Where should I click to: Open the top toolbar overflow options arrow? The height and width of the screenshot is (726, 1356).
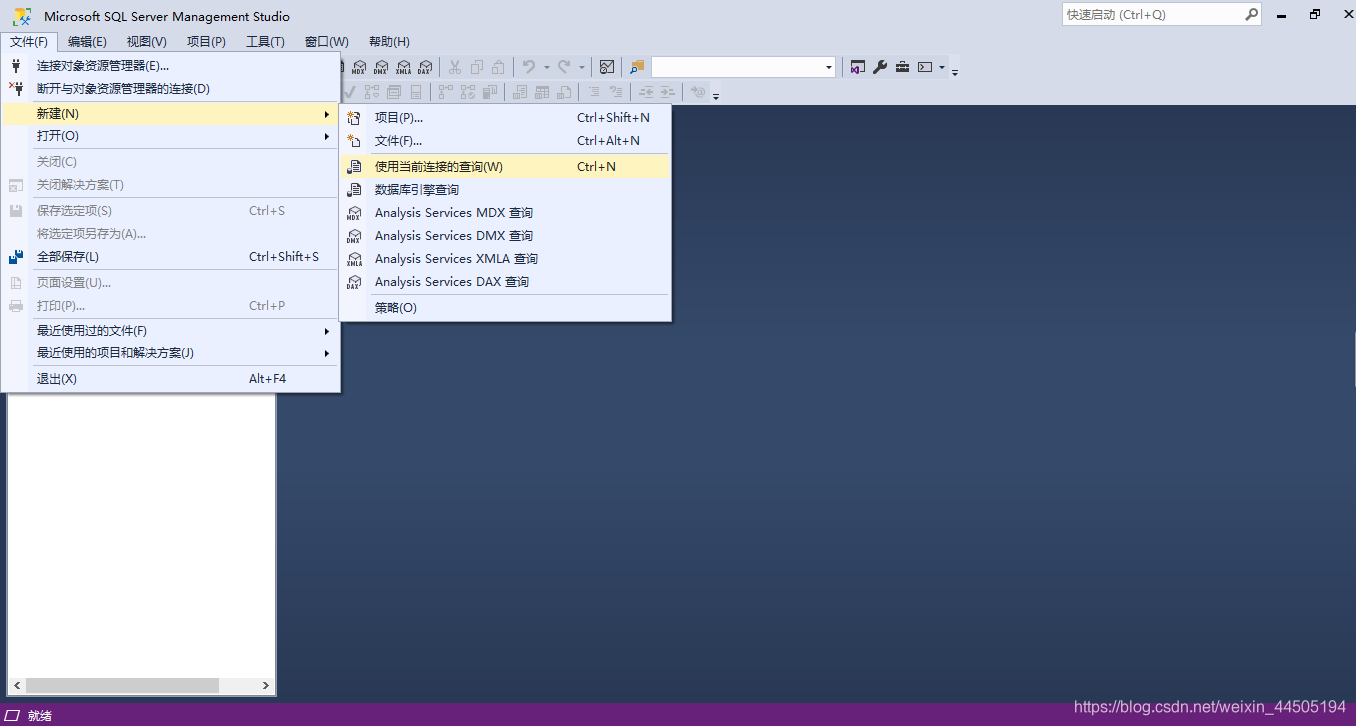click(x=955, y=71)
